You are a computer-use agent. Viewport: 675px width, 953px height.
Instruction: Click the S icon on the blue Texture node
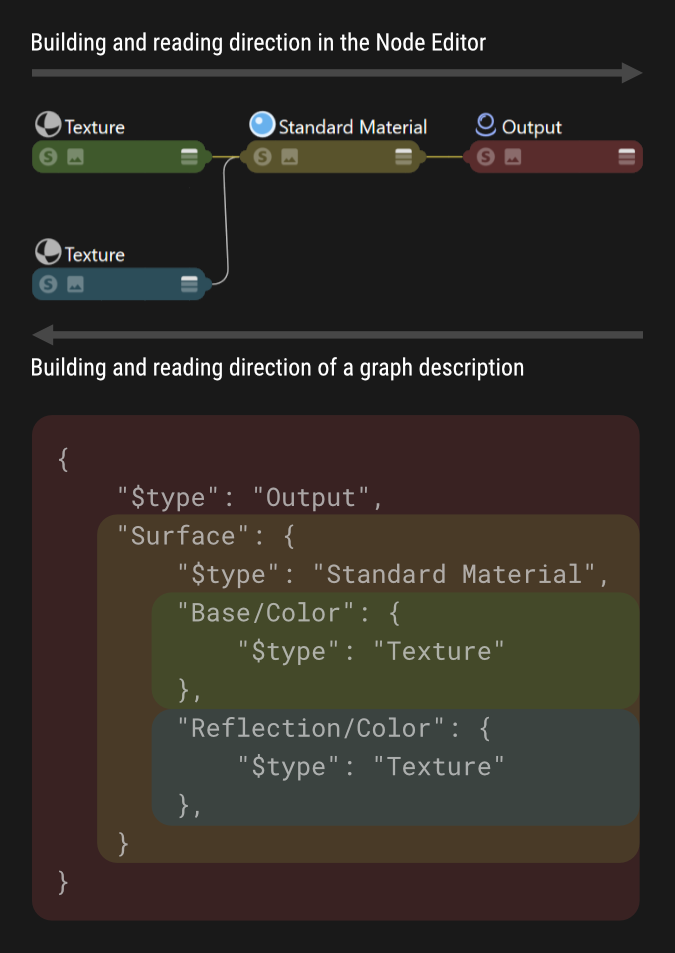click(x=48, y=284)
